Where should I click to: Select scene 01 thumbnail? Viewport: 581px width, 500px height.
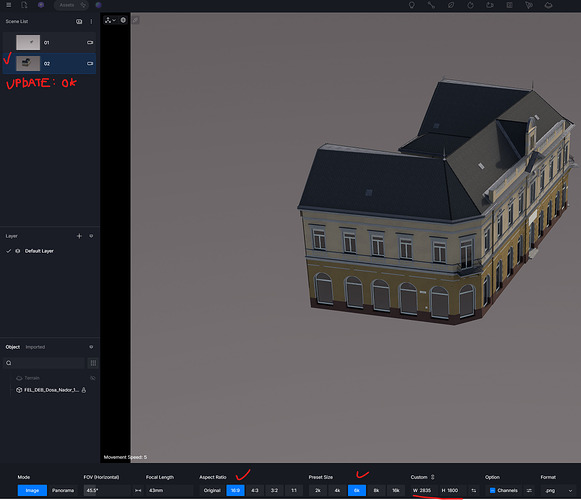point(28,43)
